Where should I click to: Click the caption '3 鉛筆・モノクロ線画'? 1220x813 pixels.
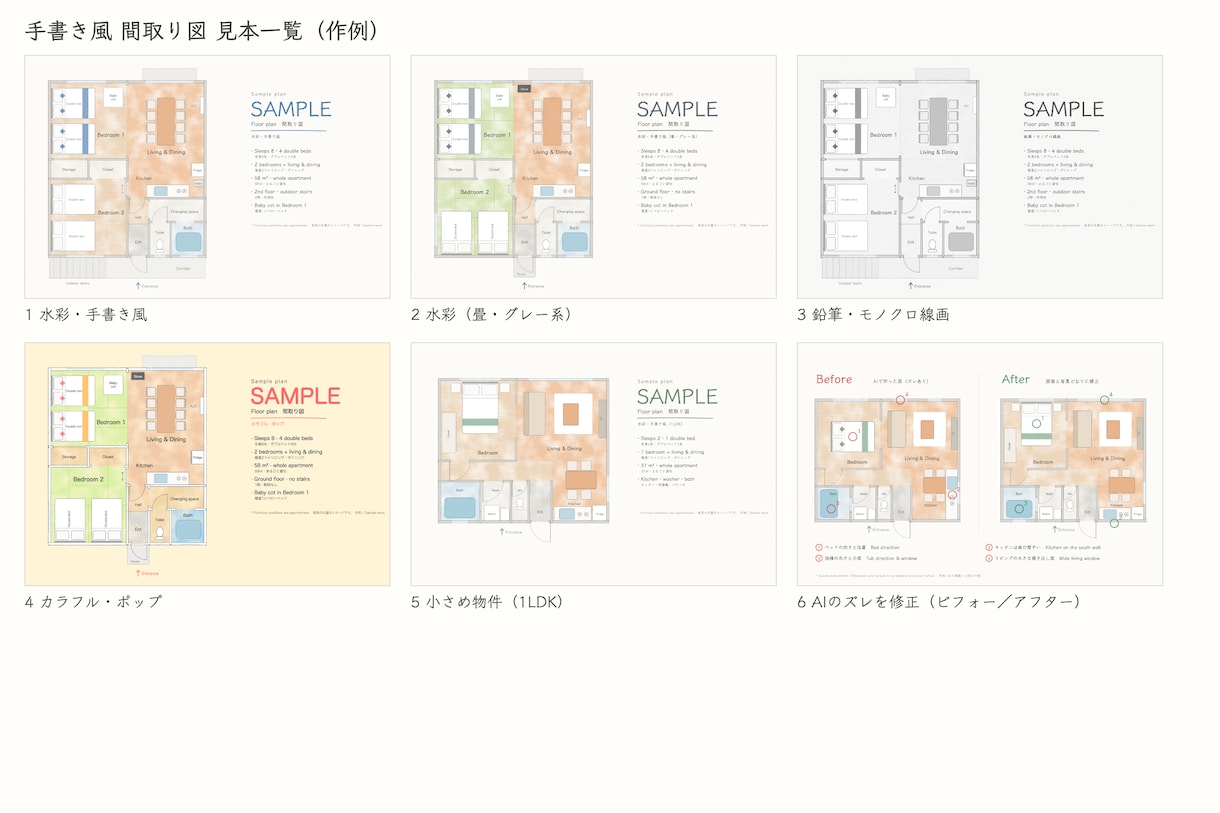[874, 315]
